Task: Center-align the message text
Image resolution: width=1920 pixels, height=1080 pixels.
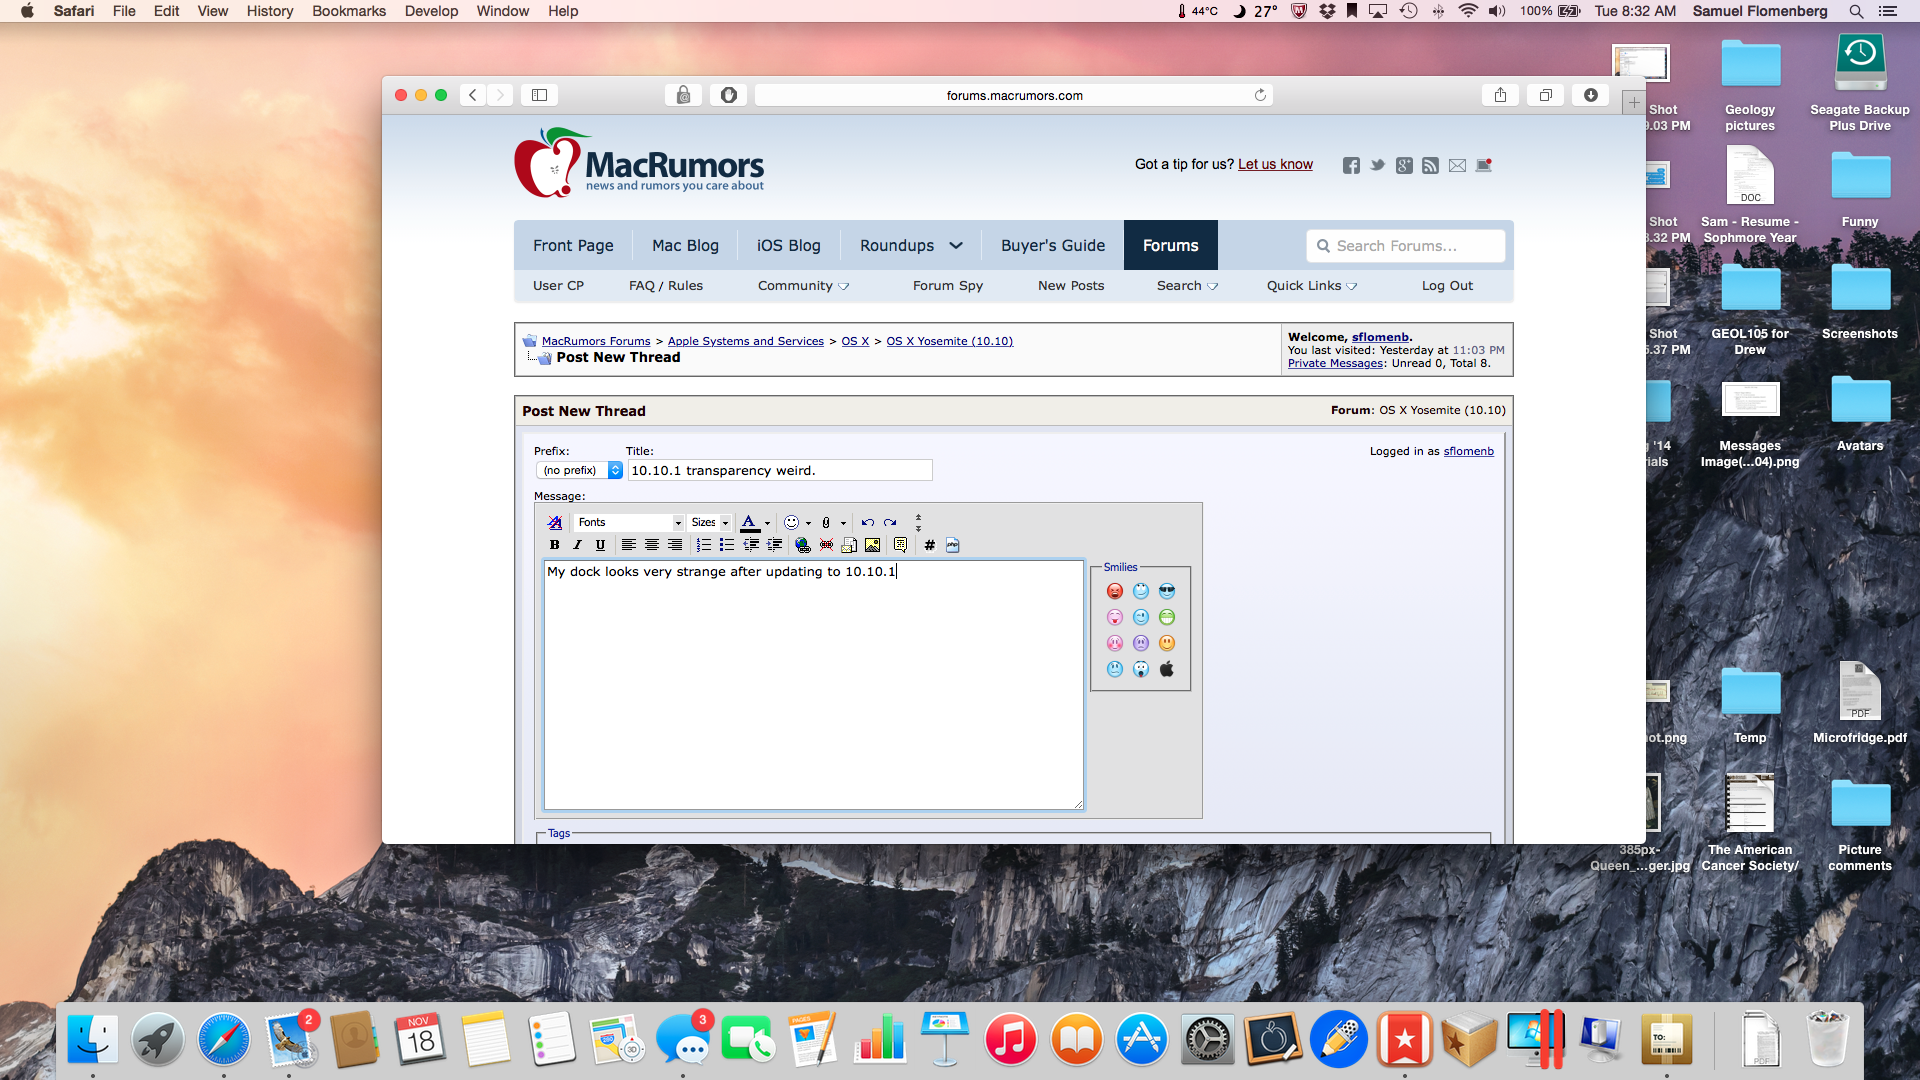Action: pos(651,545)
